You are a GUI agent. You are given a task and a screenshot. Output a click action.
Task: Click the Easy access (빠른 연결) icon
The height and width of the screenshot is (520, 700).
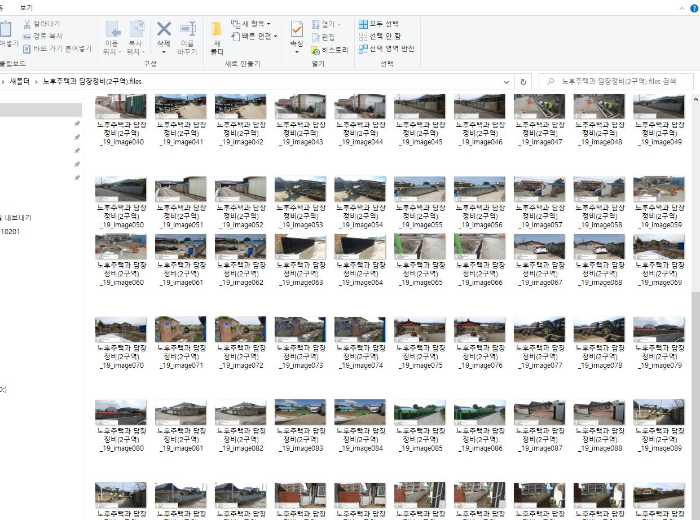[x=235, y=37]
